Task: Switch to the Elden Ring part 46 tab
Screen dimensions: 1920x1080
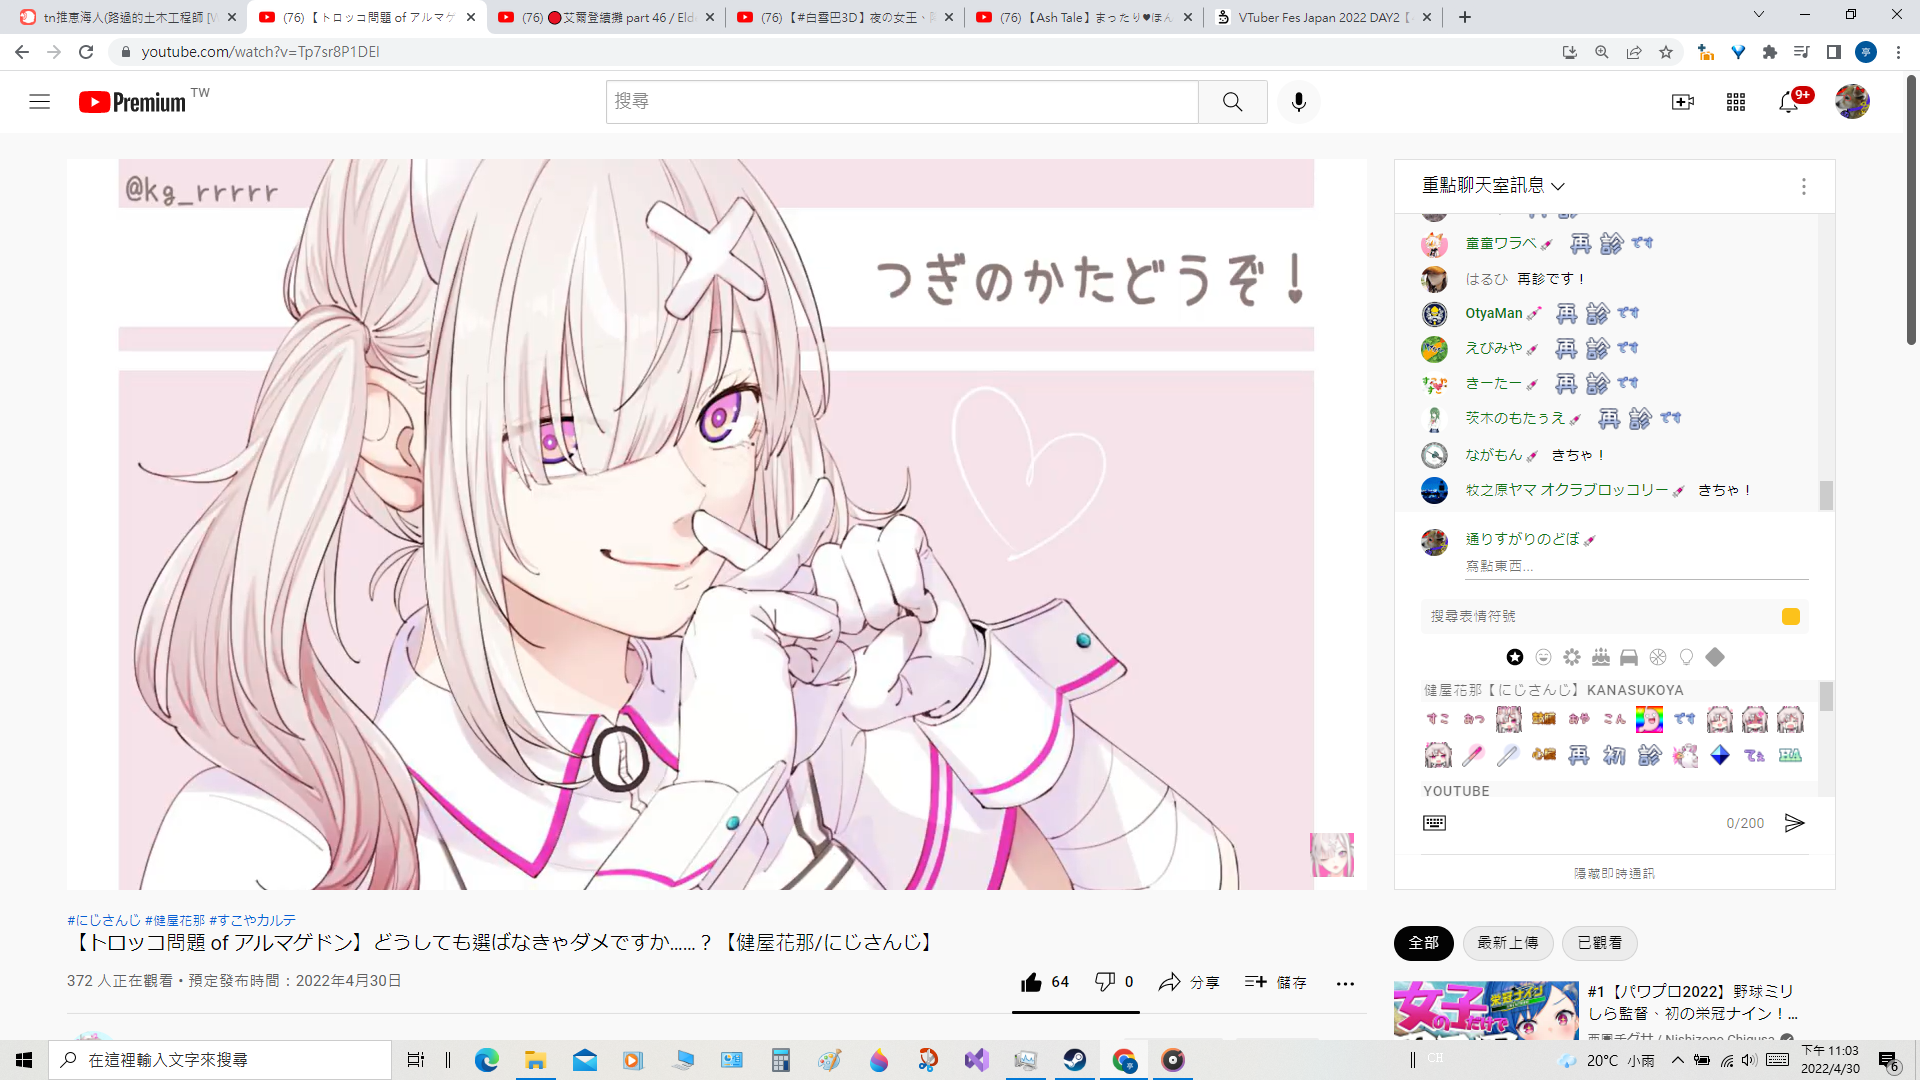Action: click(606, 17)
